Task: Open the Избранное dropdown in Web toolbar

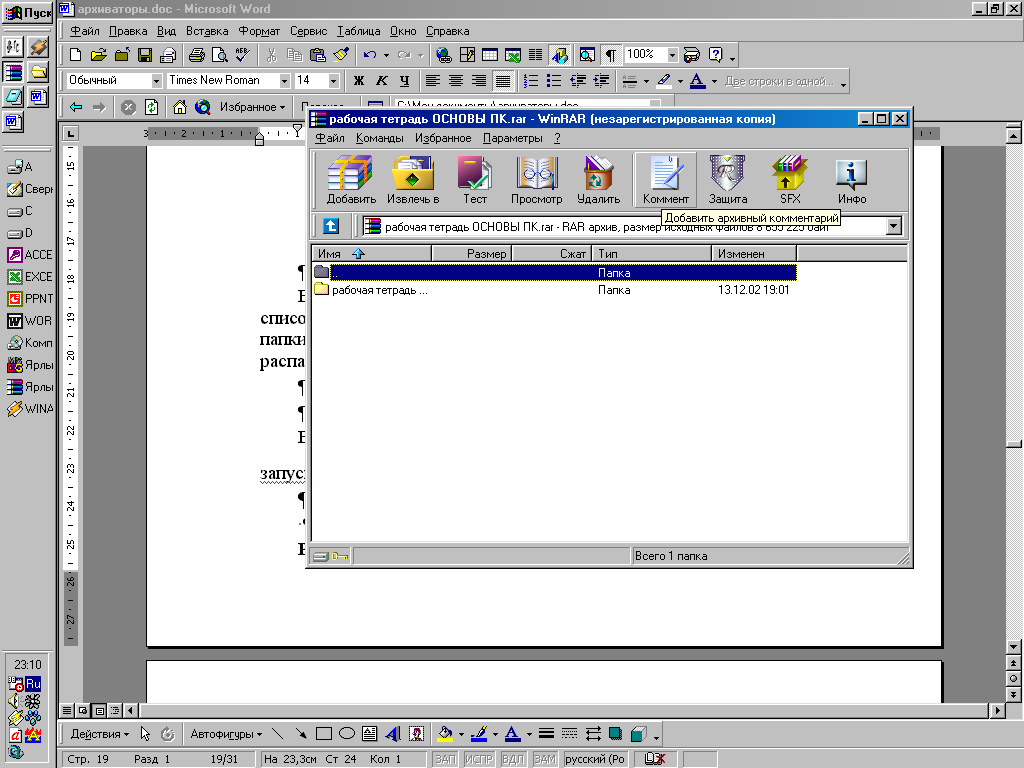Action: [x=252, y=106]
